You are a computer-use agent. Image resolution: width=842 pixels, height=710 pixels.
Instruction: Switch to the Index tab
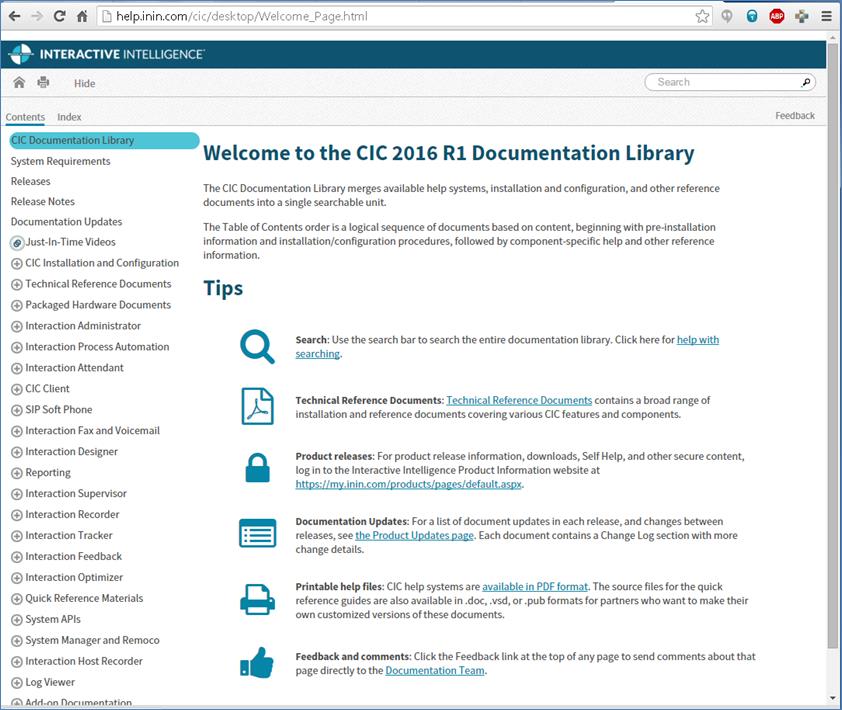[x=69, y=117]
